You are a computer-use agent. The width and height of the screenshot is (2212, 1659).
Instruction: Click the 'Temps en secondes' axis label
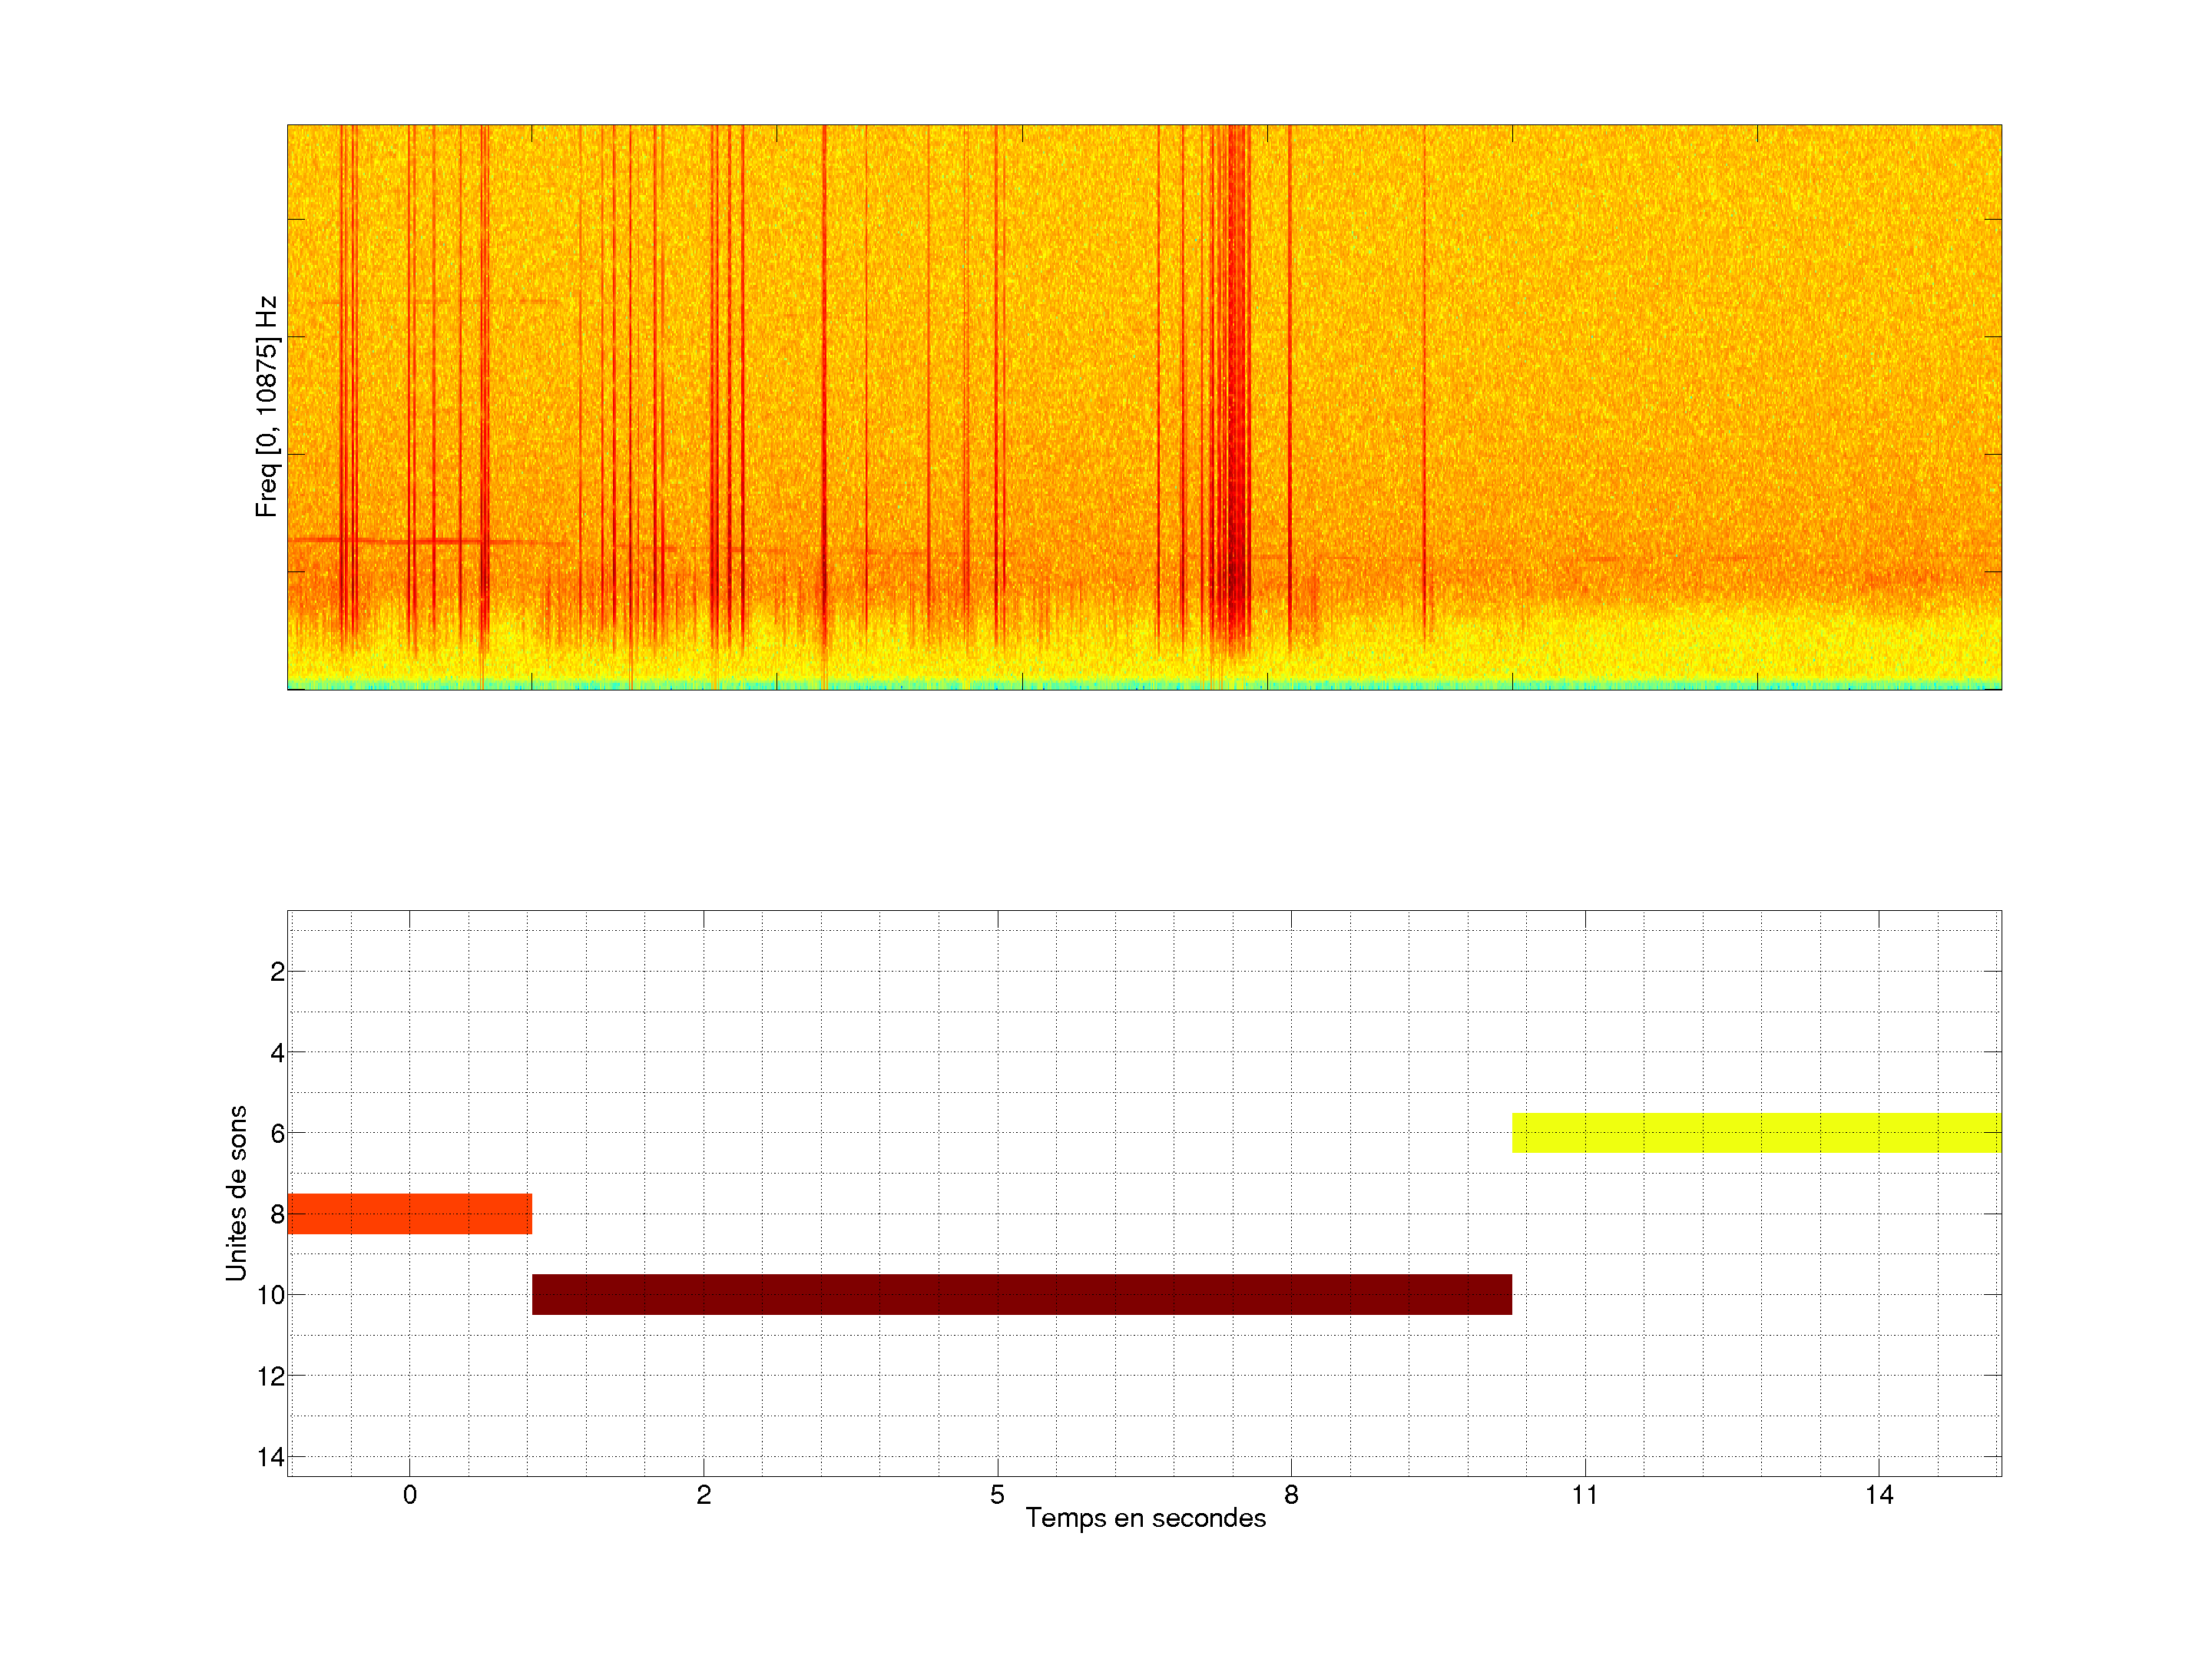(x=1145, y=1518)
